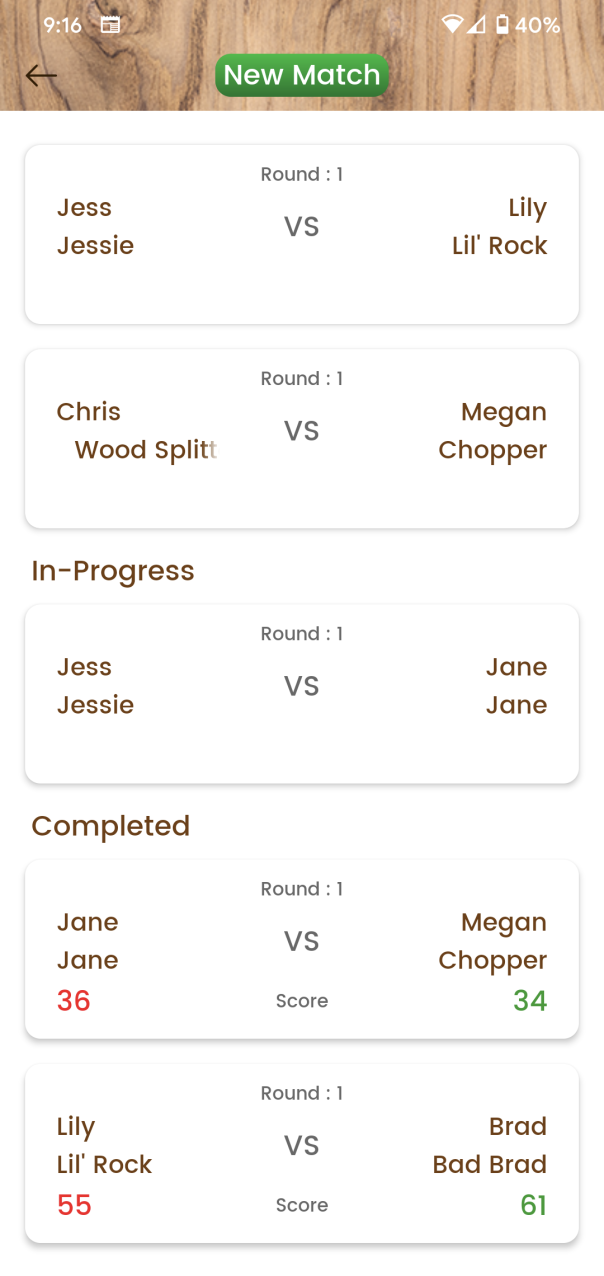Open in-progress Jess vs Jane match
Viewport: 604px width, 1276px height.
click(x=301, y=693)
